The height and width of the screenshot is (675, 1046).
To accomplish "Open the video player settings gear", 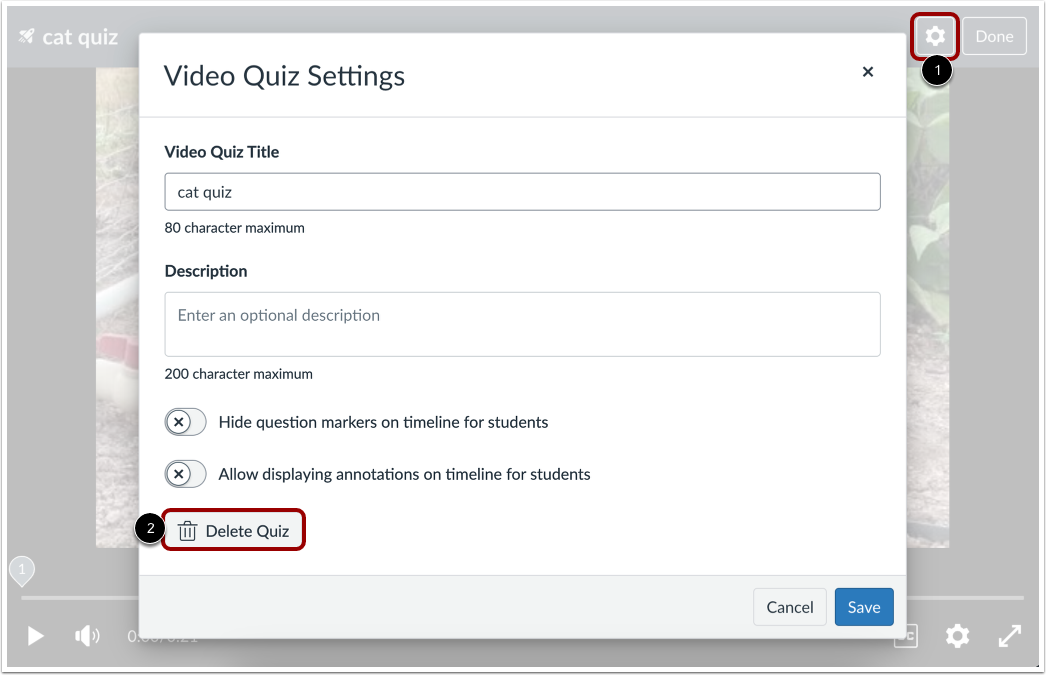I will coord(958,636).
